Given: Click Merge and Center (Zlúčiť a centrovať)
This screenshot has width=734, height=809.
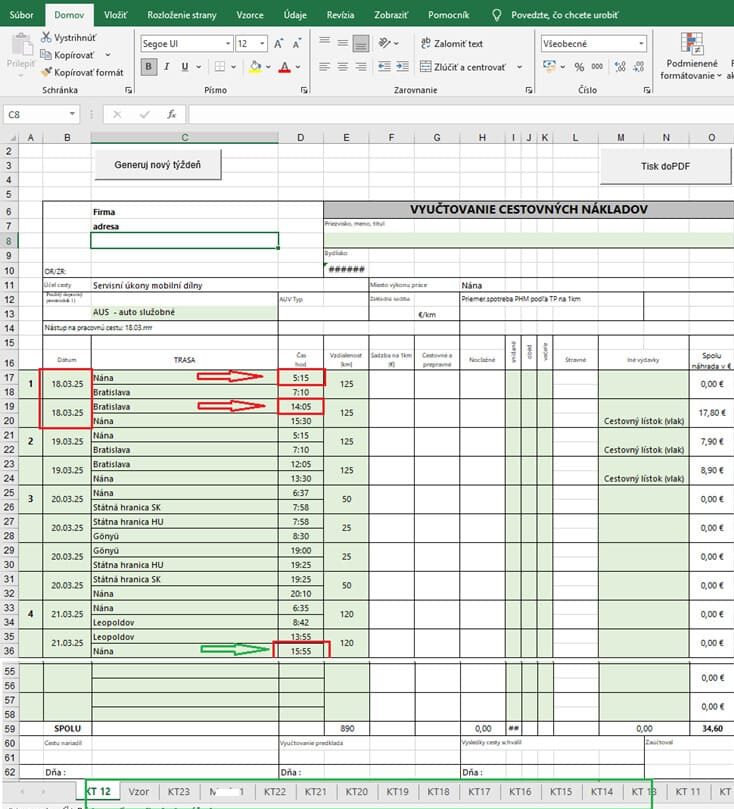Looking at the screenshot, I should [463, 67].
